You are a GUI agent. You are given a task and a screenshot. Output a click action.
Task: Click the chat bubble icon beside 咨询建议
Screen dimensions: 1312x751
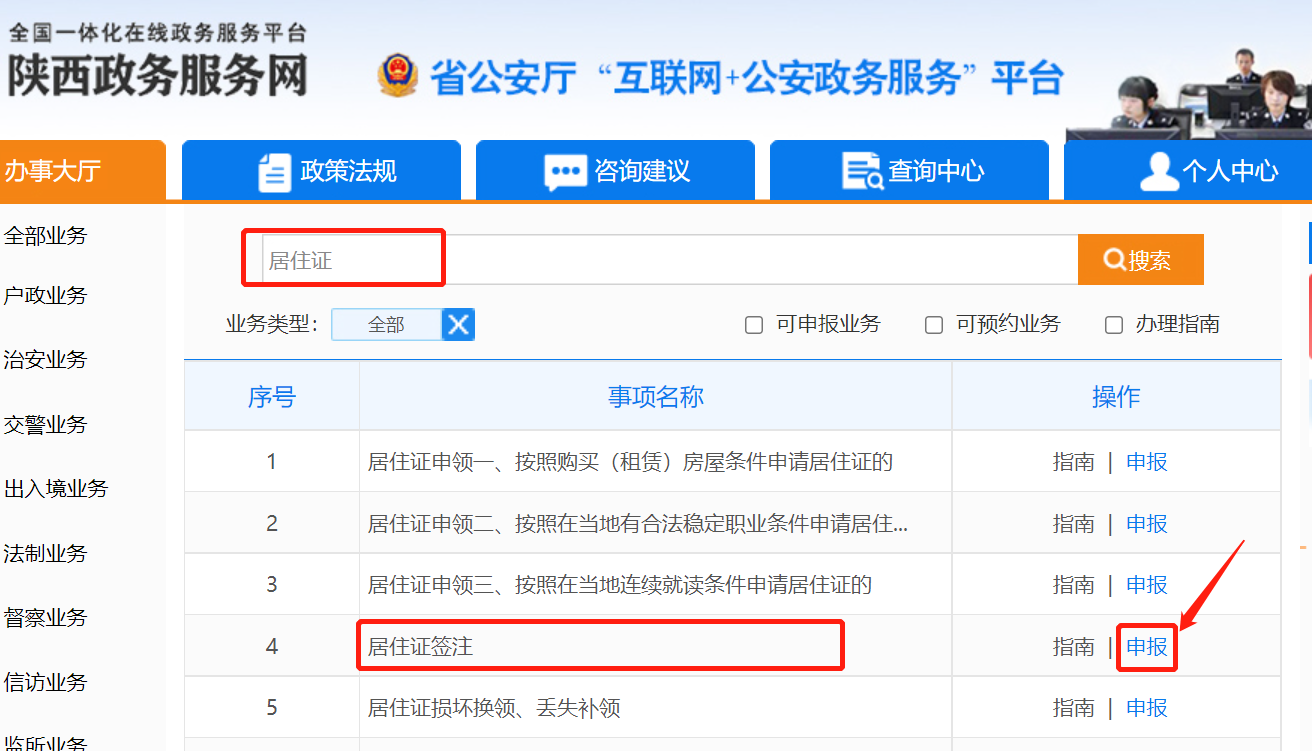coord(565,172)
